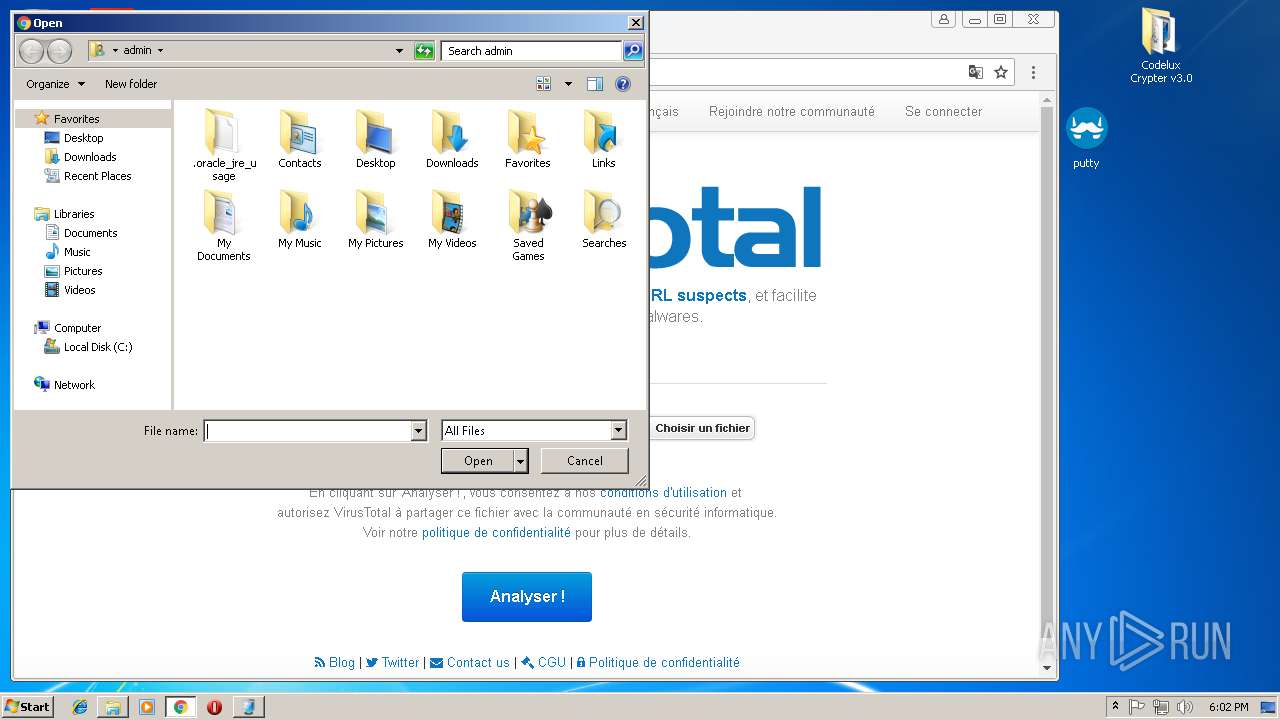Select Downloads in navigation pane
Image resolution: width=1280 pixels, height=720 pixels.
click(x=90, y=157)
